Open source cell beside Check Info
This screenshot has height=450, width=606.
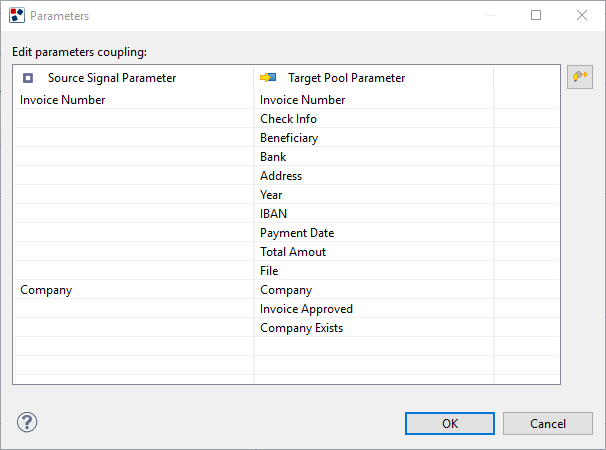click(134, 119)
